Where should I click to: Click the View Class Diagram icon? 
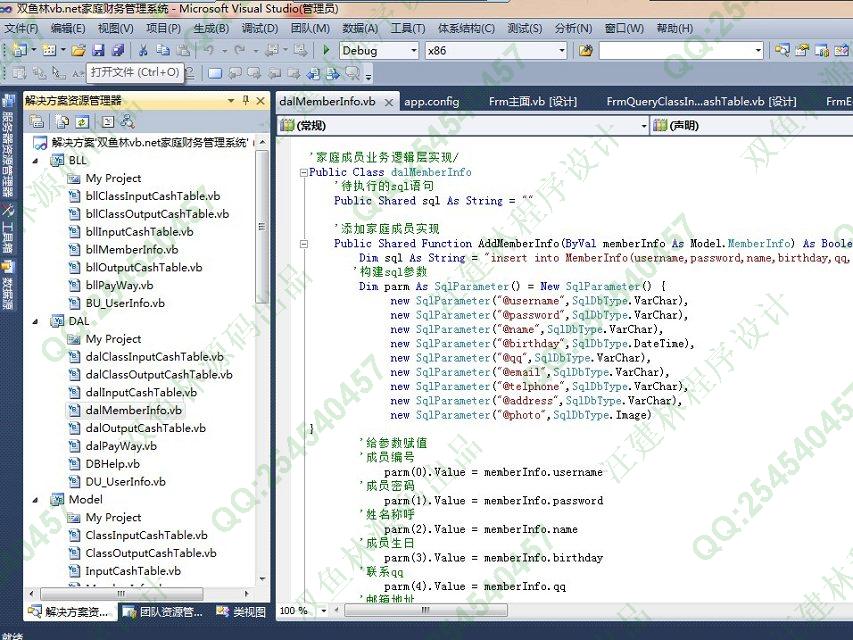(x=127, y=121)
